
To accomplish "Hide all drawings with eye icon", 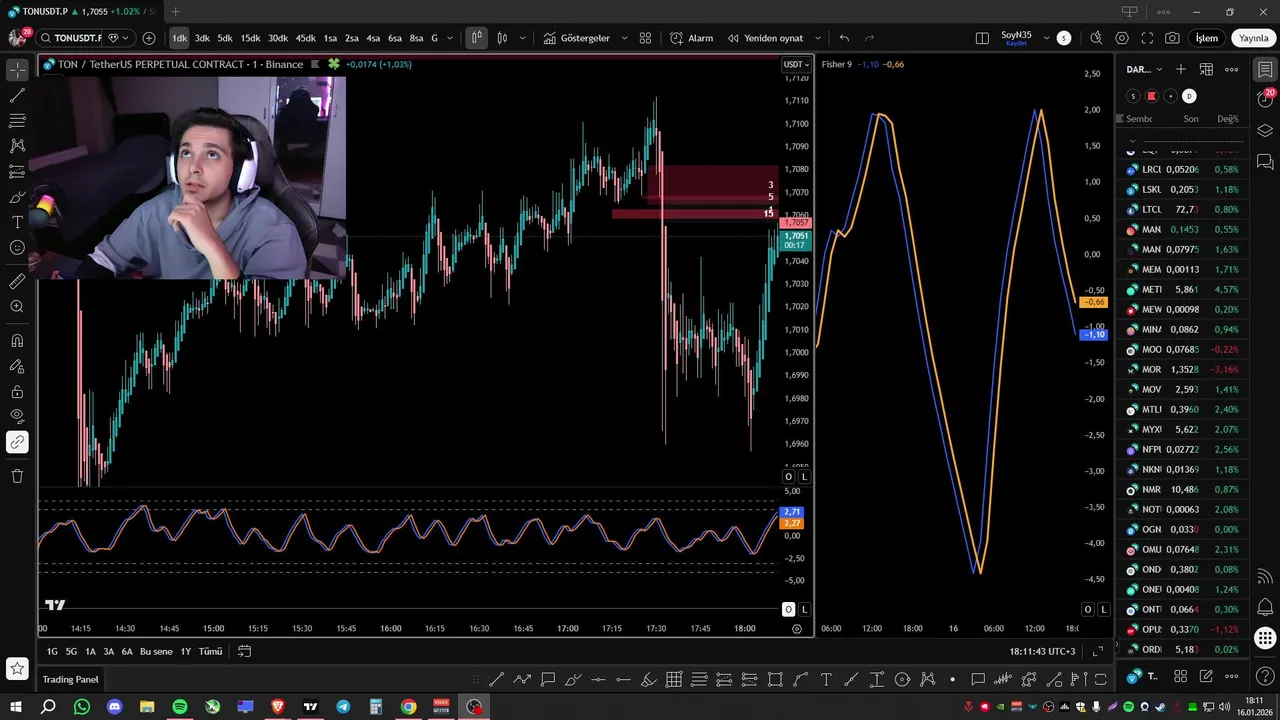I will tap(17, 416).
